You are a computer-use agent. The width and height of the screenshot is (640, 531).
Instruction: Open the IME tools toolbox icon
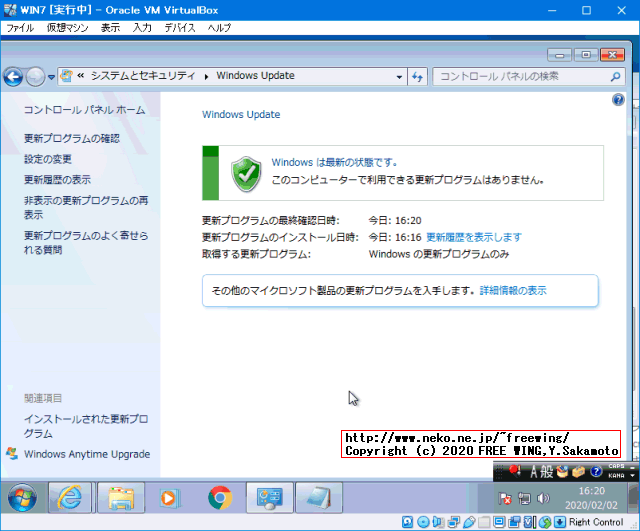coord(578,472)
